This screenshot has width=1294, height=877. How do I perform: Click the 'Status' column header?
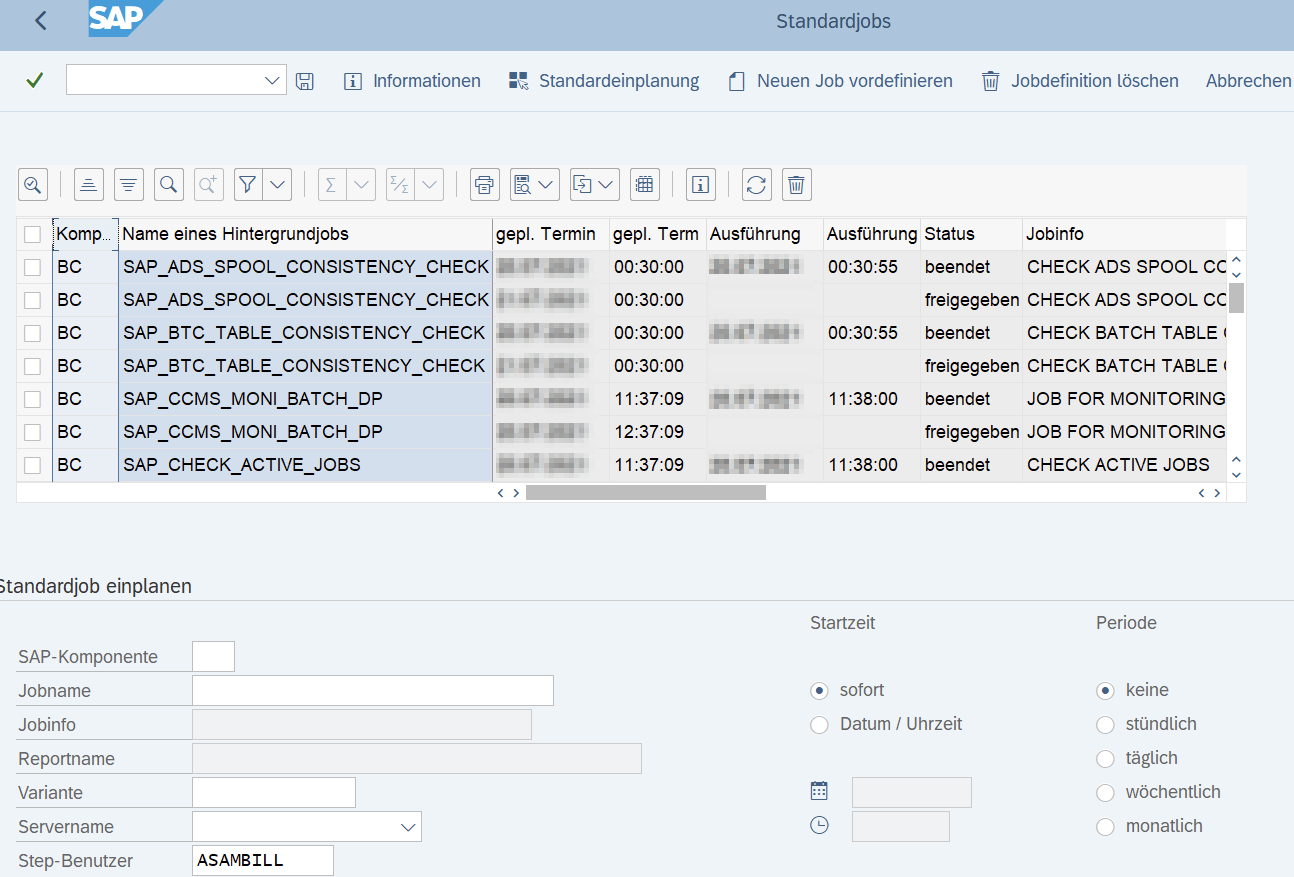(972, 234)
